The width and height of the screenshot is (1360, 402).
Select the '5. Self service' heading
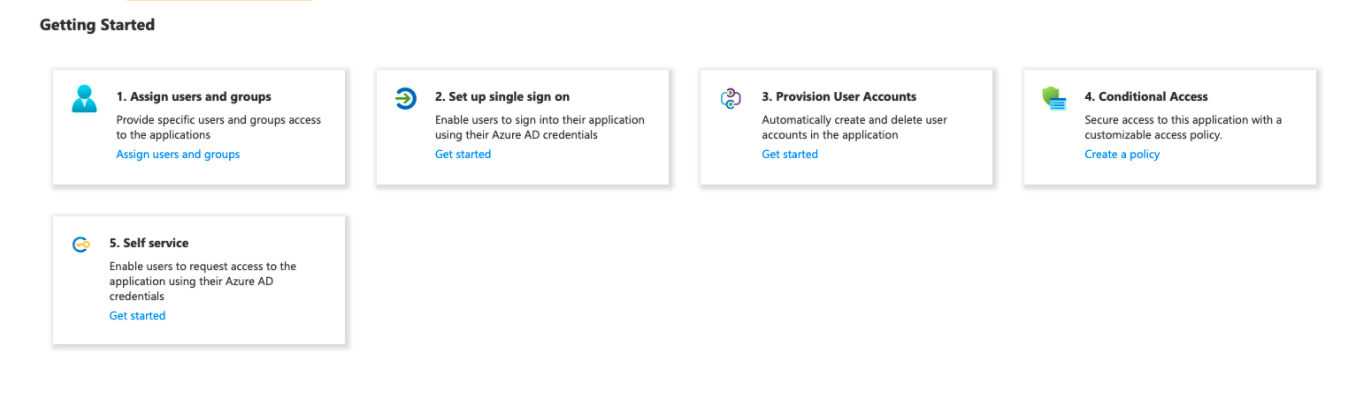pos(149,243)
